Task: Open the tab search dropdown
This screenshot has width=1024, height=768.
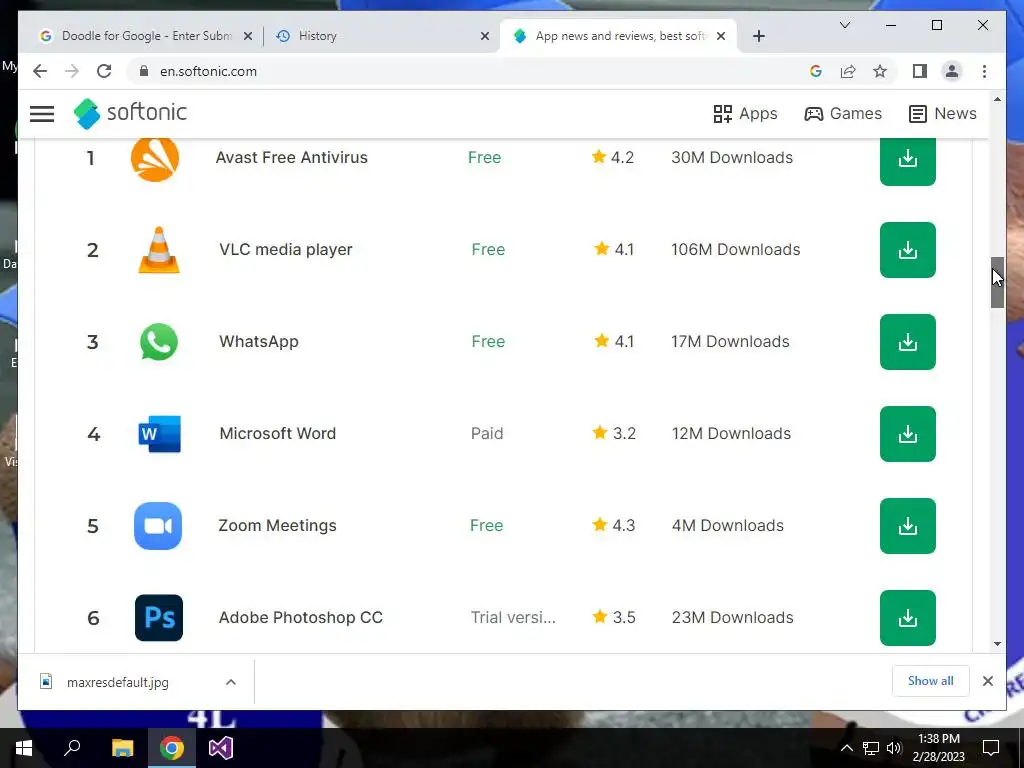Action: point(844,25)
